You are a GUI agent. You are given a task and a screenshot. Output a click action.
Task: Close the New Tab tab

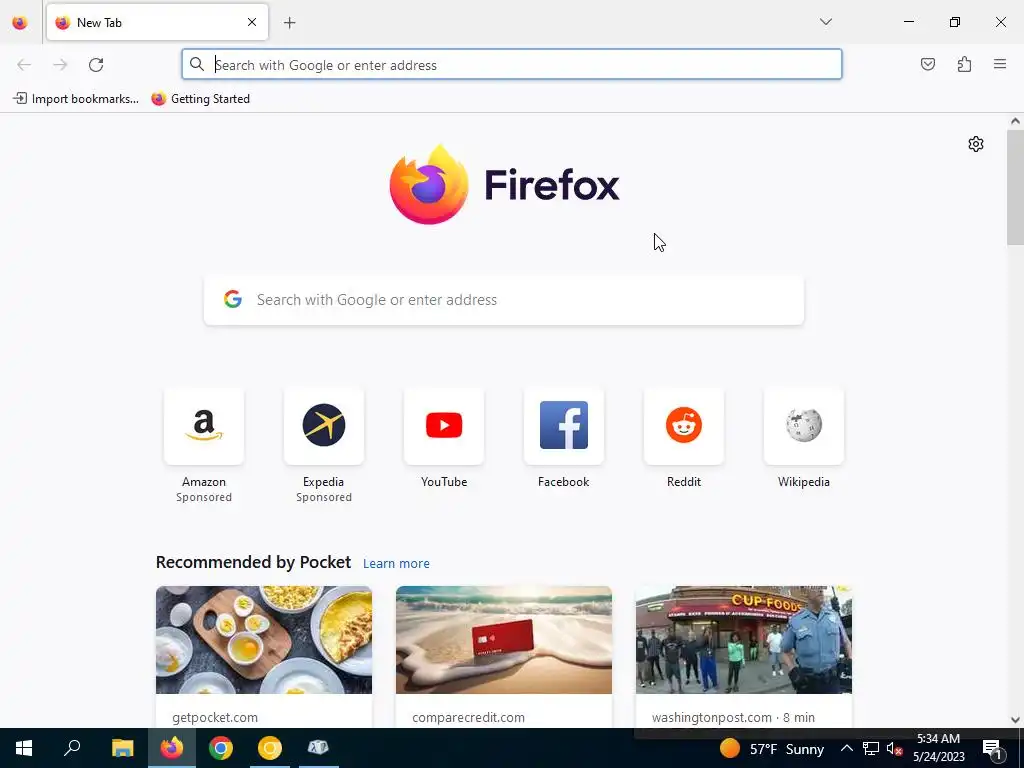[252, 22]
